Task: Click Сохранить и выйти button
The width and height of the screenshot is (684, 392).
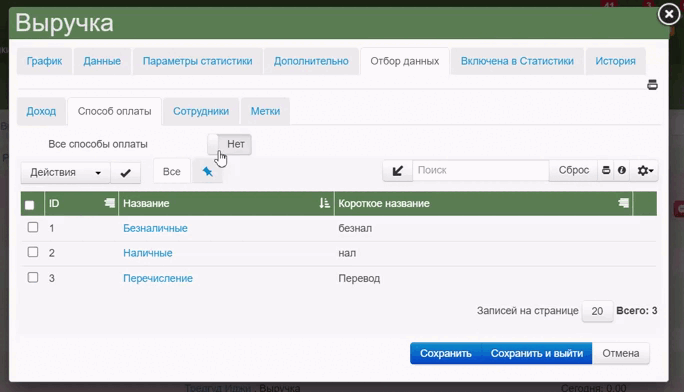Action: (x=537, y=353)
